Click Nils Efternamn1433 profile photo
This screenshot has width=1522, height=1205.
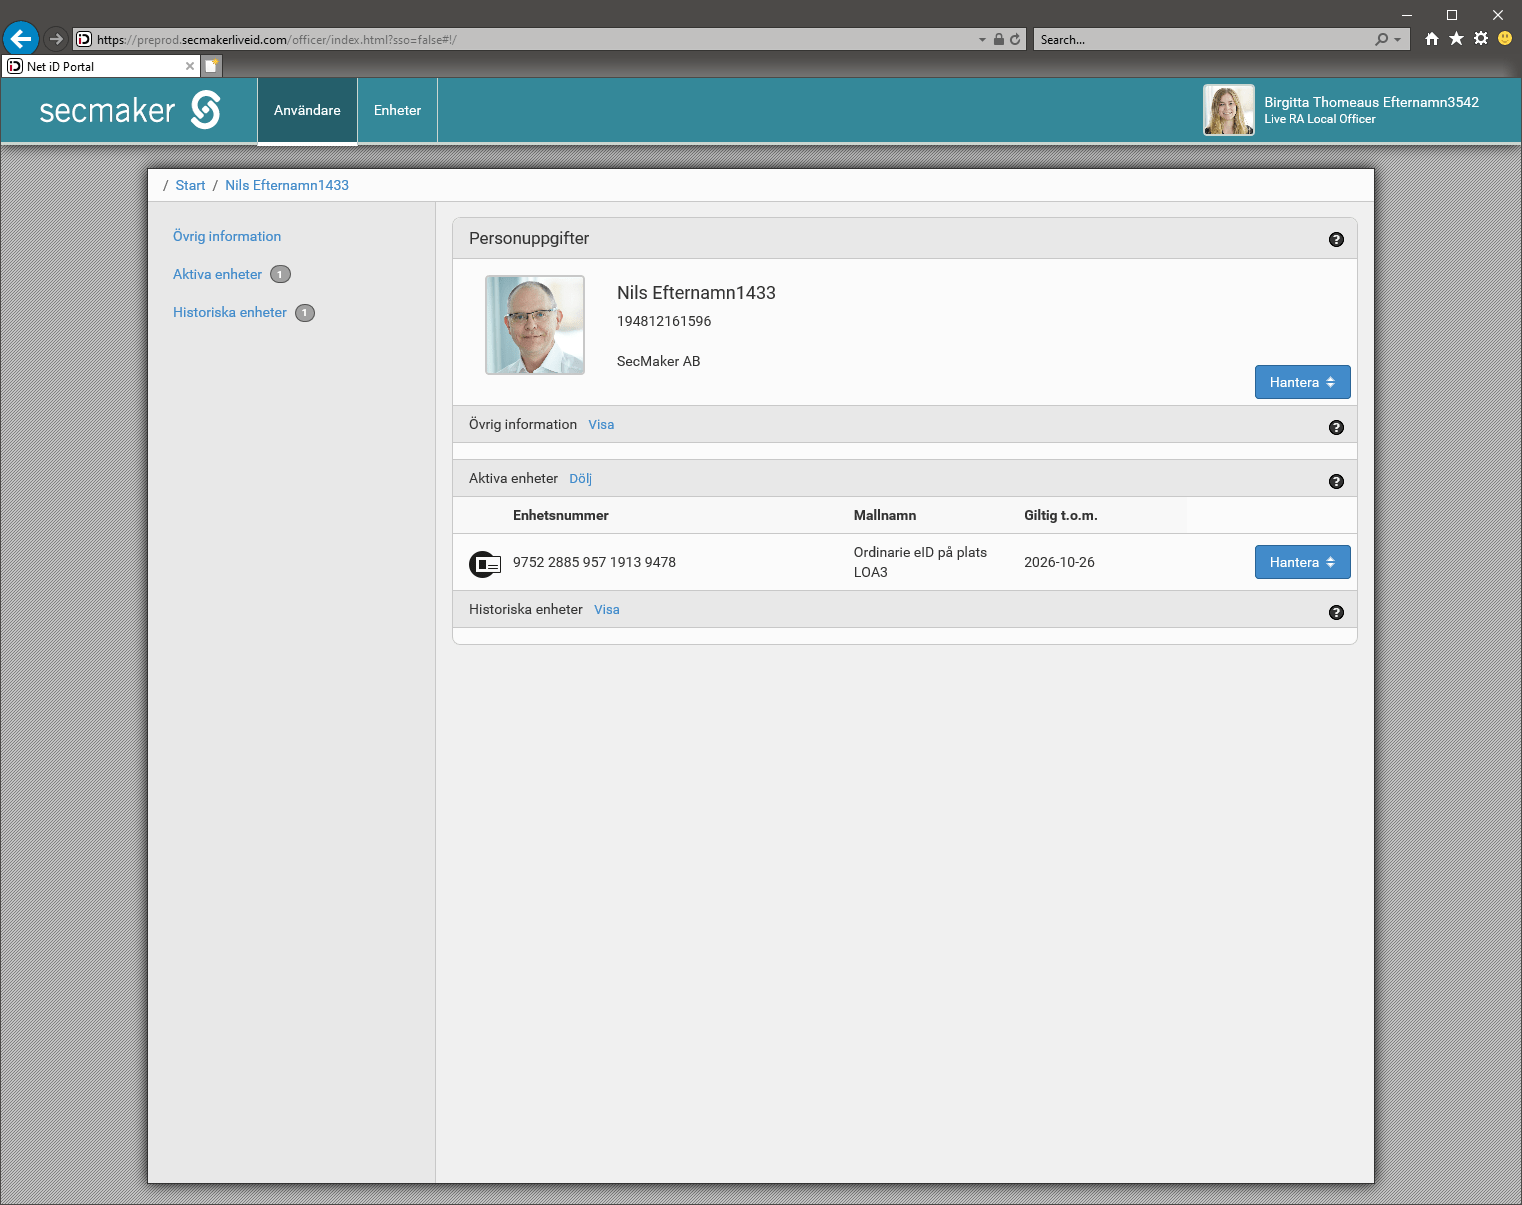point(535,325)
